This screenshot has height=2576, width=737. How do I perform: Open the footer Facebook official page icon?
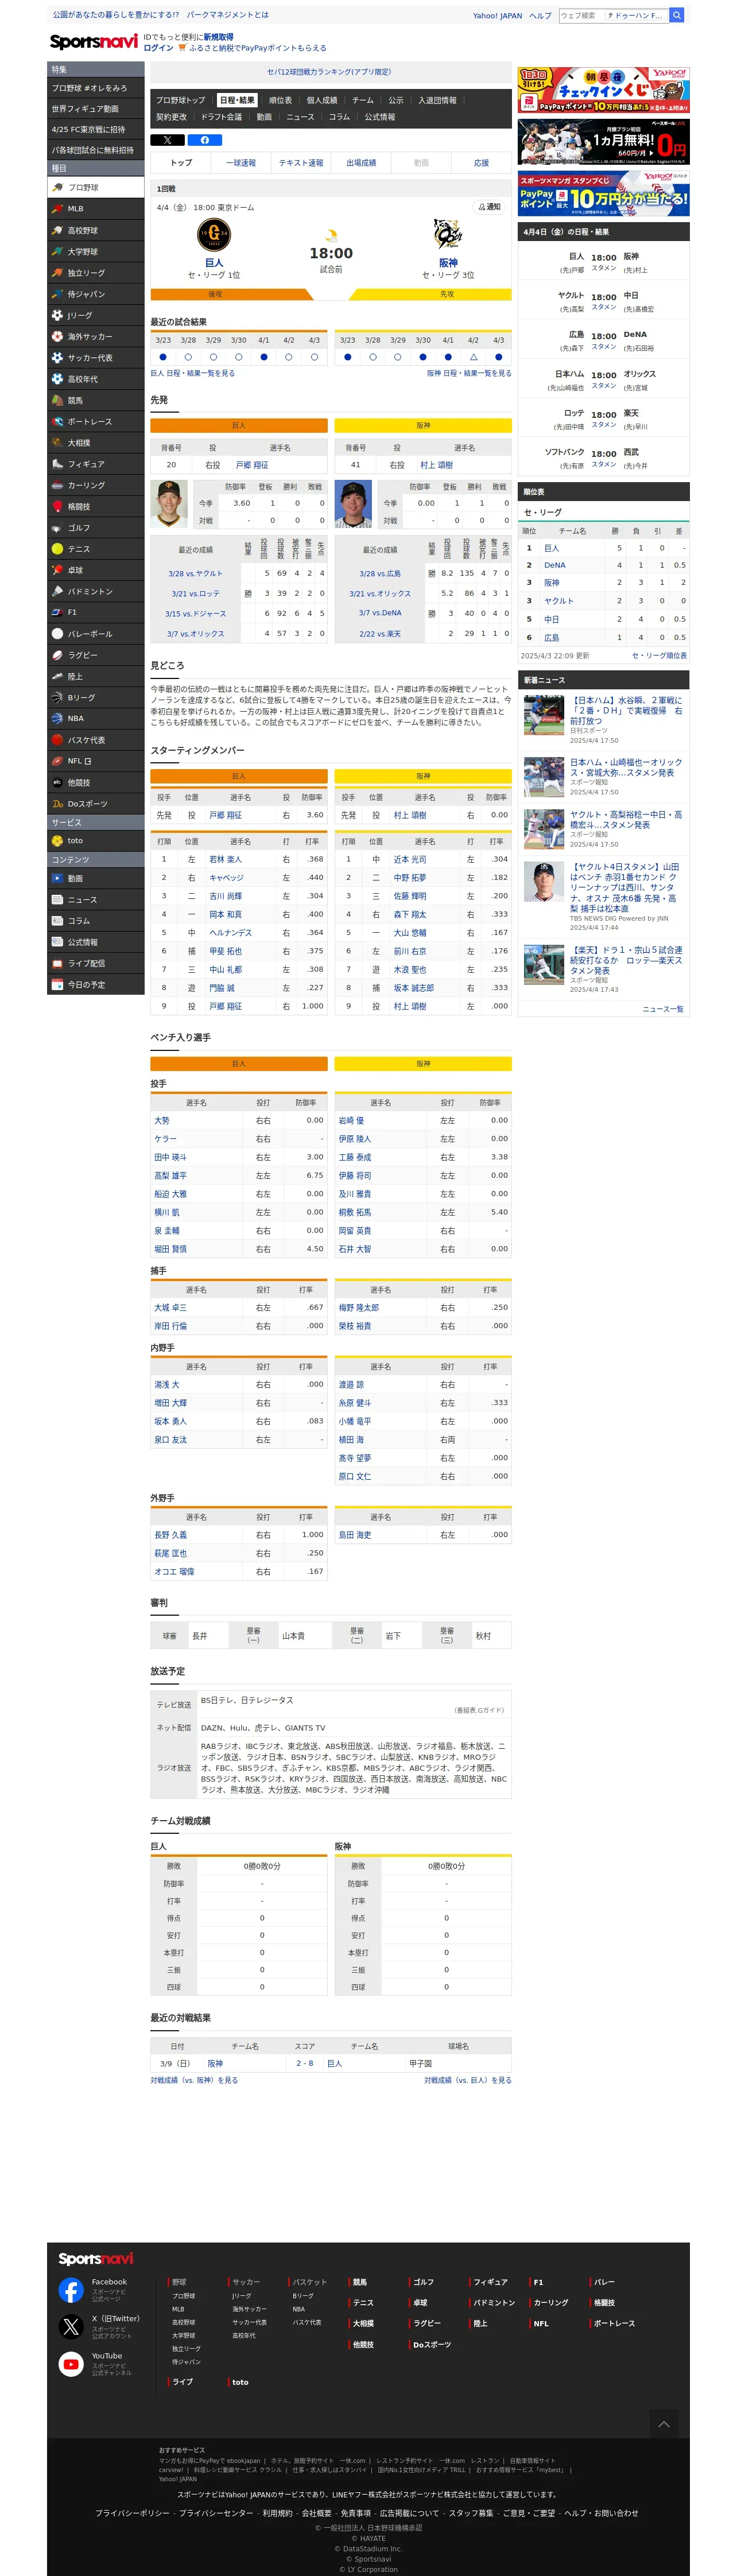click(71, 2289)
